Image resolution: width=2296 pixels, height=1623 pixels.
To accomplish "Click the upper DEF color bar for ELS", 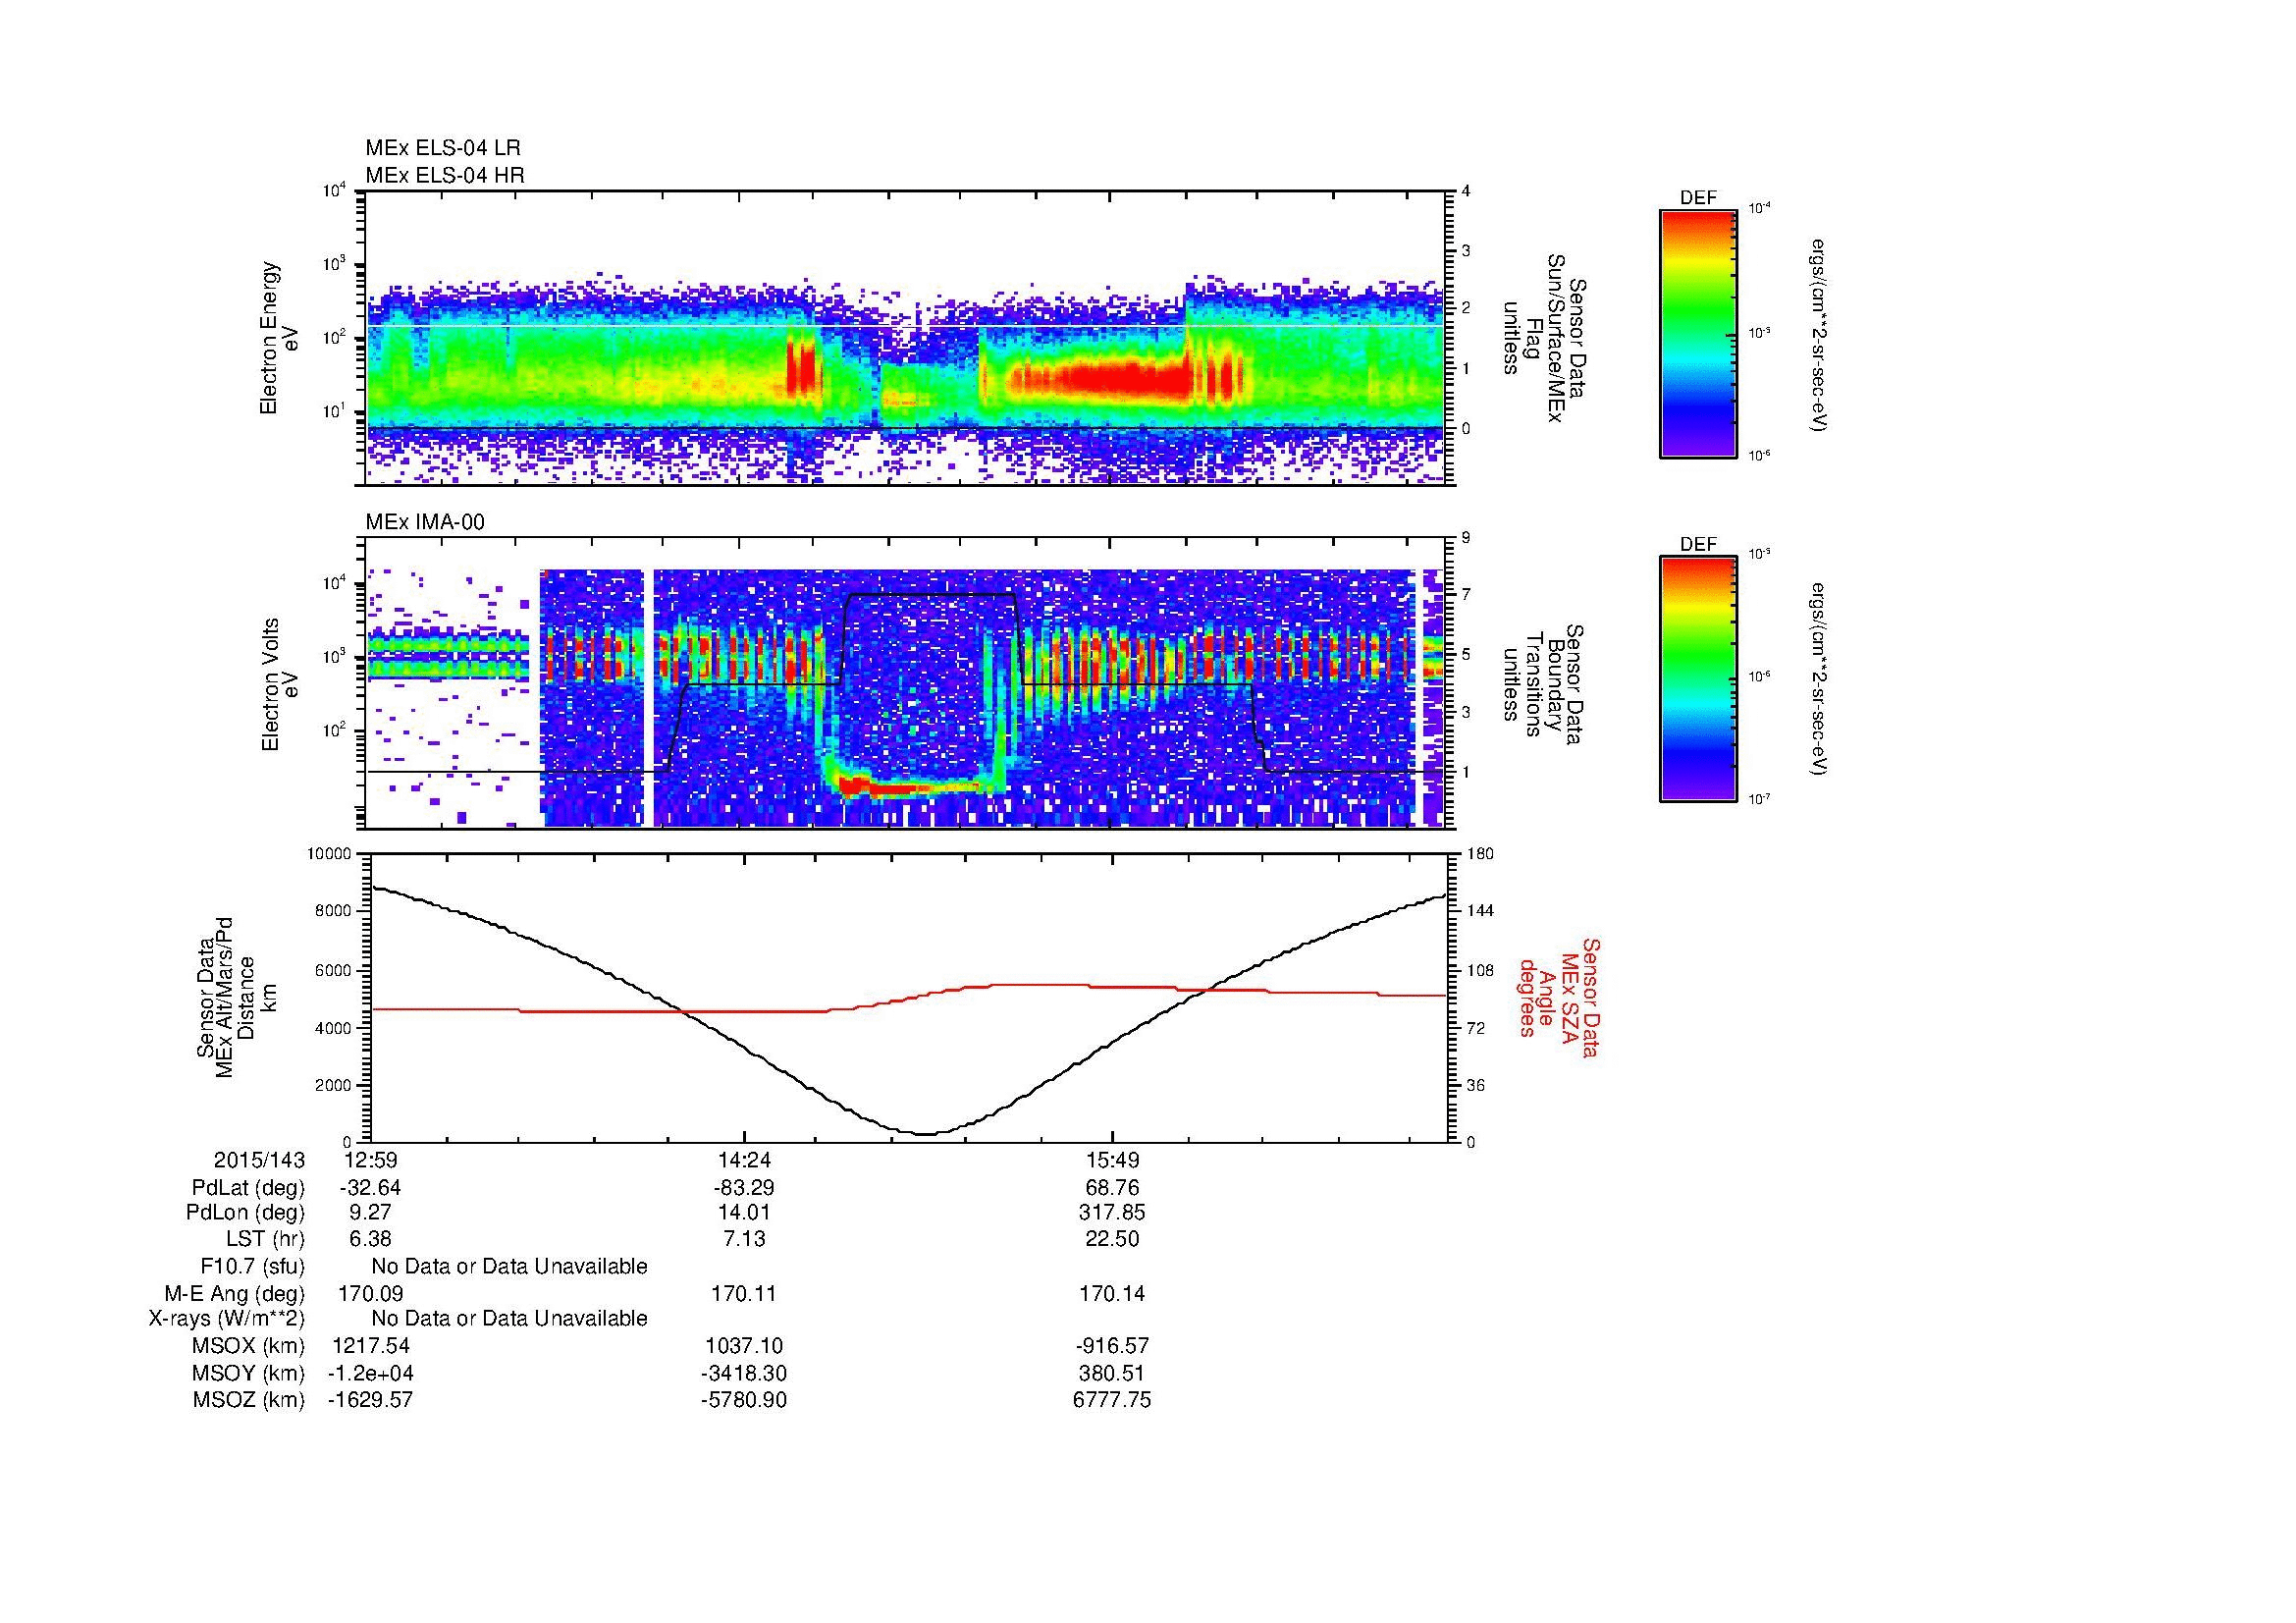I will tap(1697, 333).
